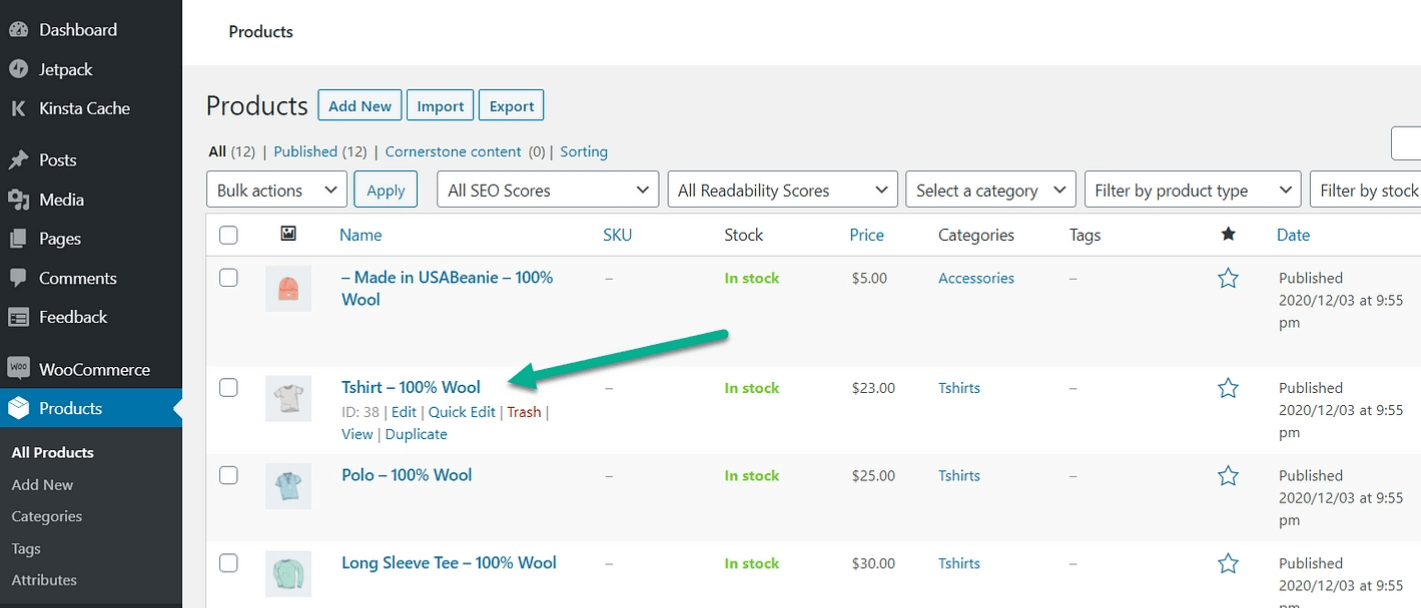
Task: Toggle featured star for Tshirt product
Action: pyautogui.click(x=1228, y=388)
